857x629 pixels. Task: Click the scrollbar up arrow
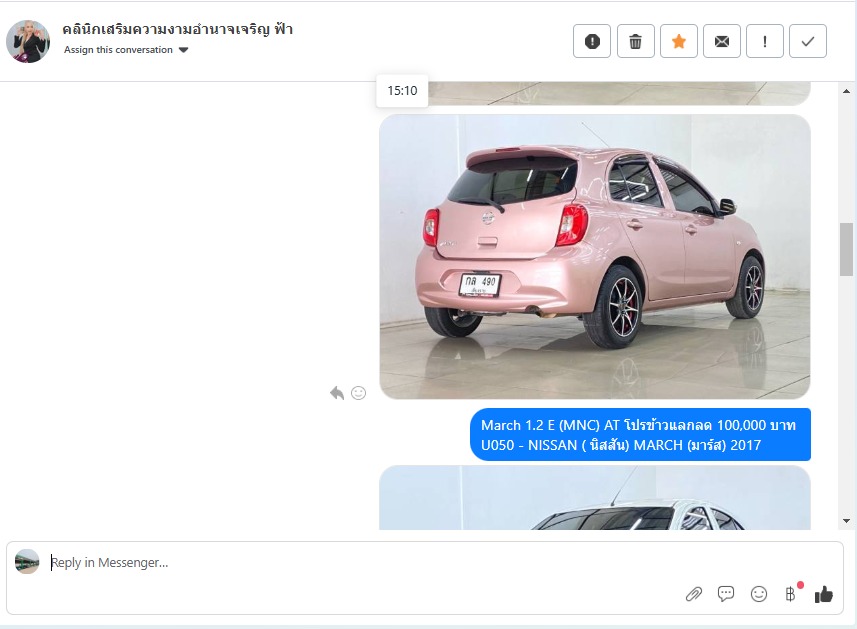pyautogui.click(x=846, y=91)
